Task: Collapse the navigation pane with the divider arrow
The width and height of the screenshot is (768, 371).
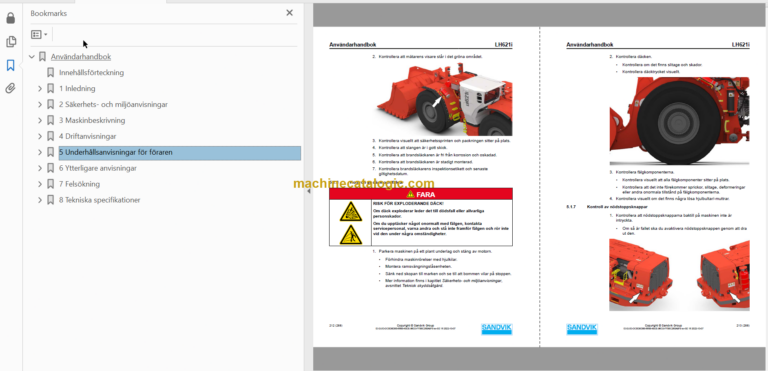Action: (309, 192)
